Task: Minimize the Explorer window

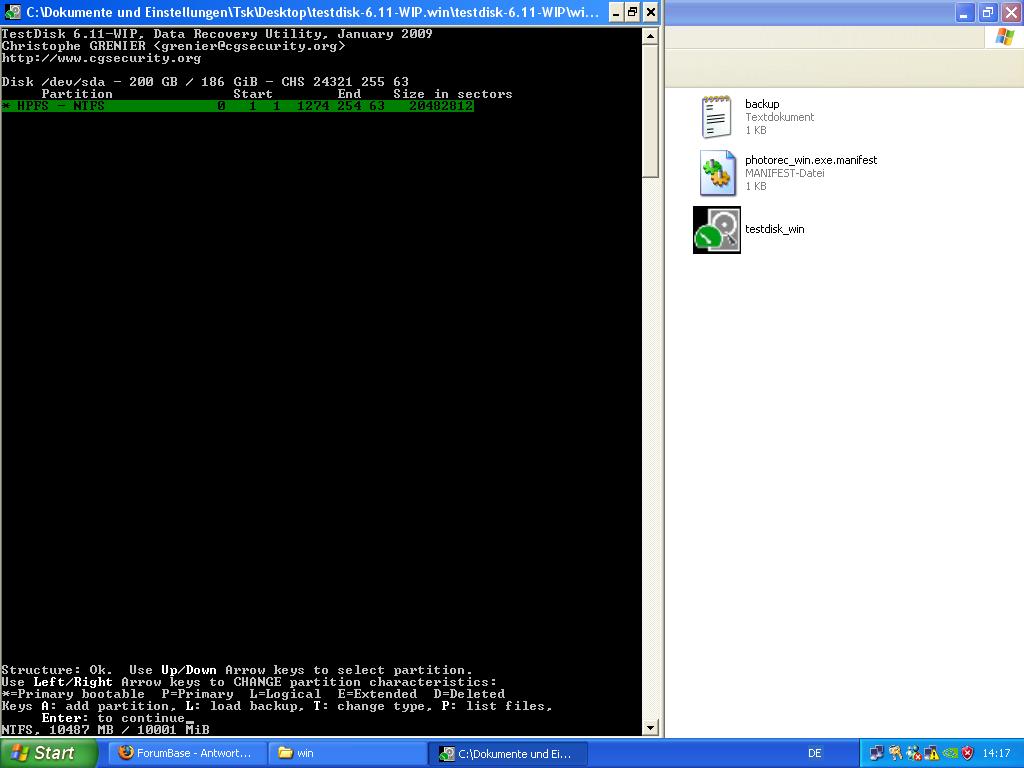Action: tap(965, 12)
